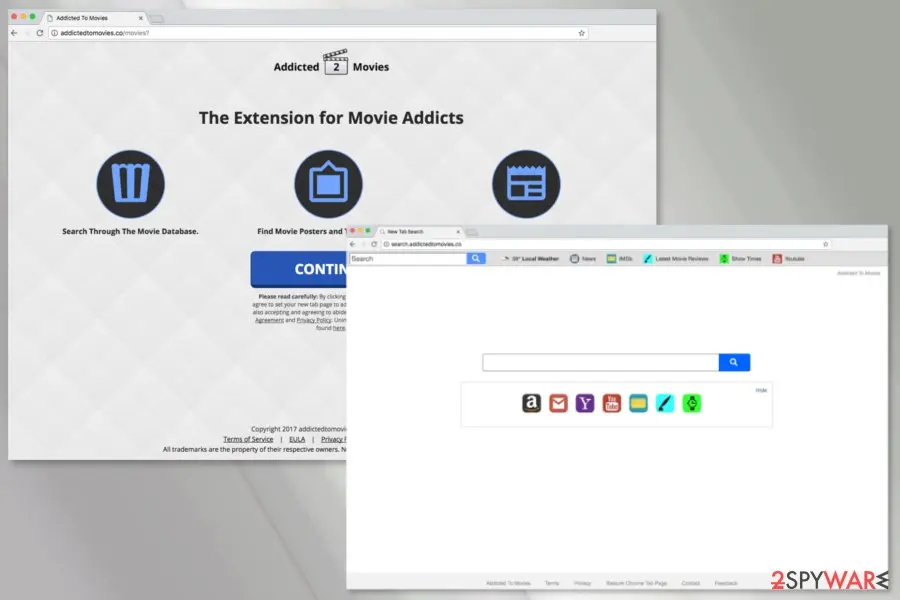Click the newspaper-style round icon

click(526, 184)
